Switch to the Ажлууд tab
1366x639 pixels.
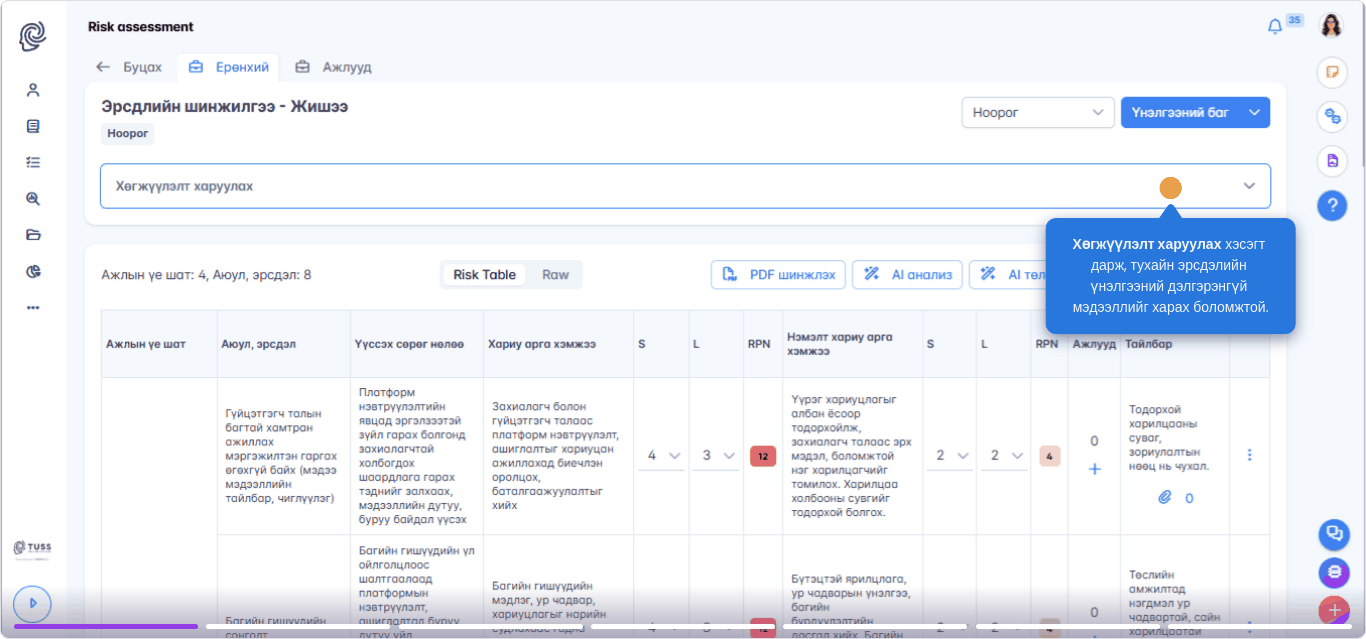click(x=333, y=67)
